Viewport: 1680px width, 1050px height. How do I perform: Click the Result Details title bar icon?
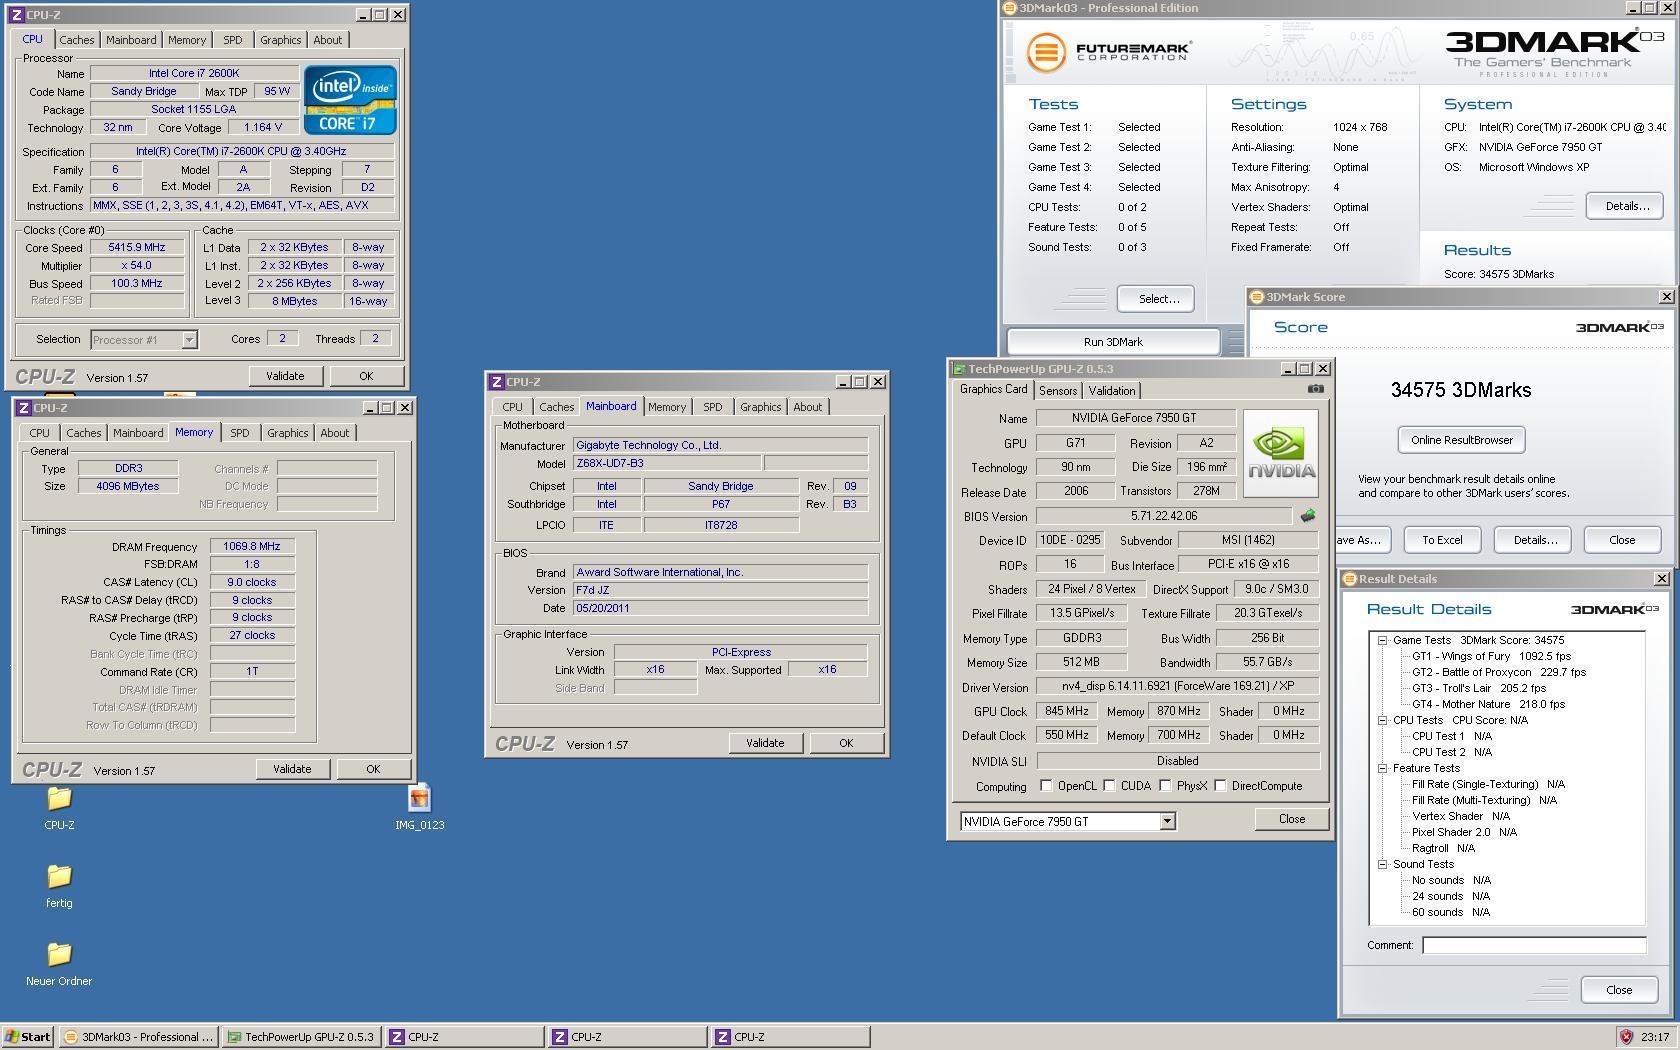[x=1349, y=579]
